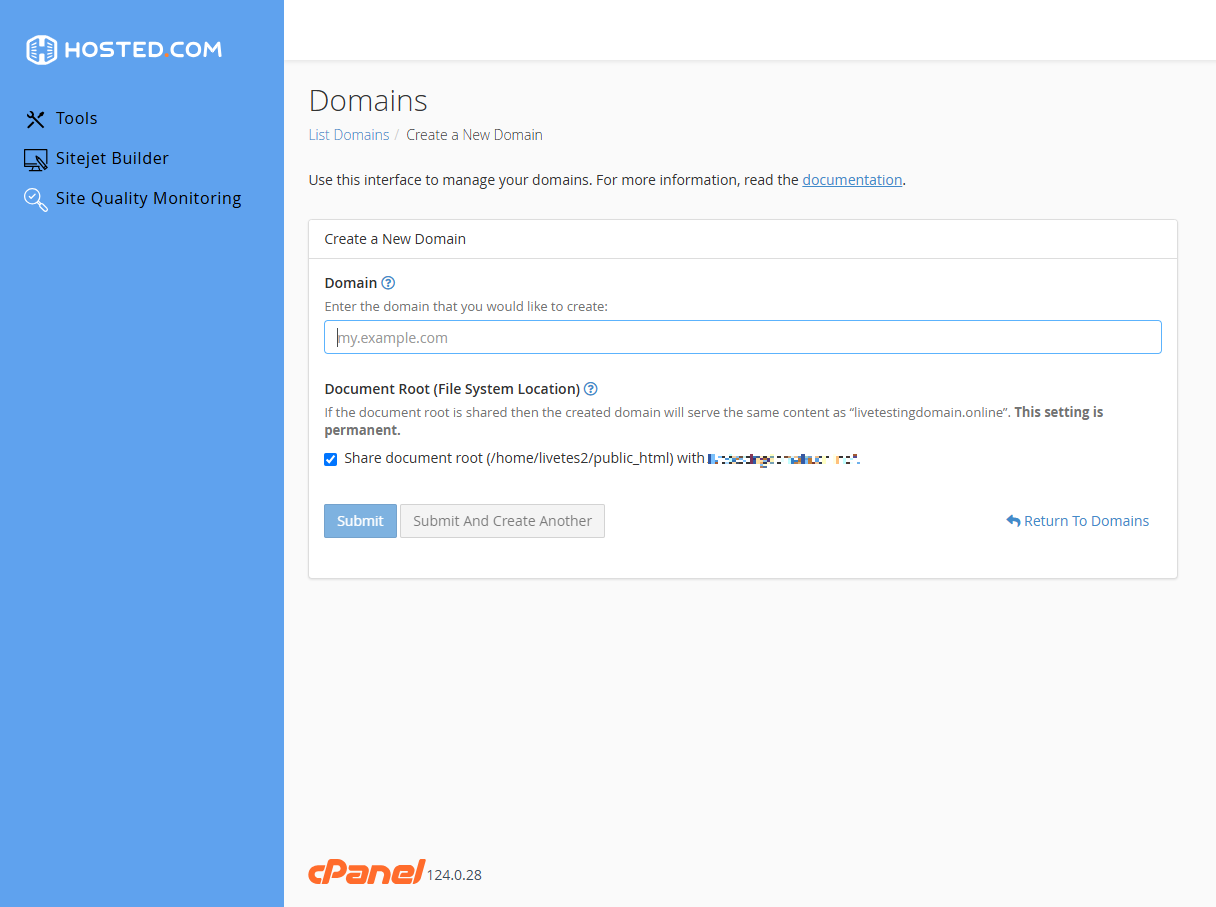
Task: Click Submit And Create Another
Action: click(502, 520)
